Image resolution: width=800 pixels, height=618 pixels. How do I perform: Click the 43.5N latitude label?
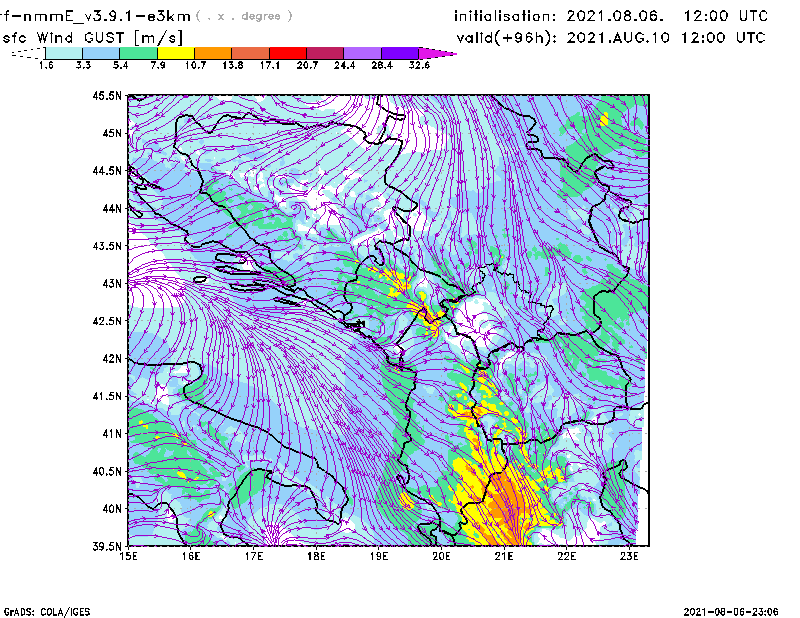click(x=107, y=246)
